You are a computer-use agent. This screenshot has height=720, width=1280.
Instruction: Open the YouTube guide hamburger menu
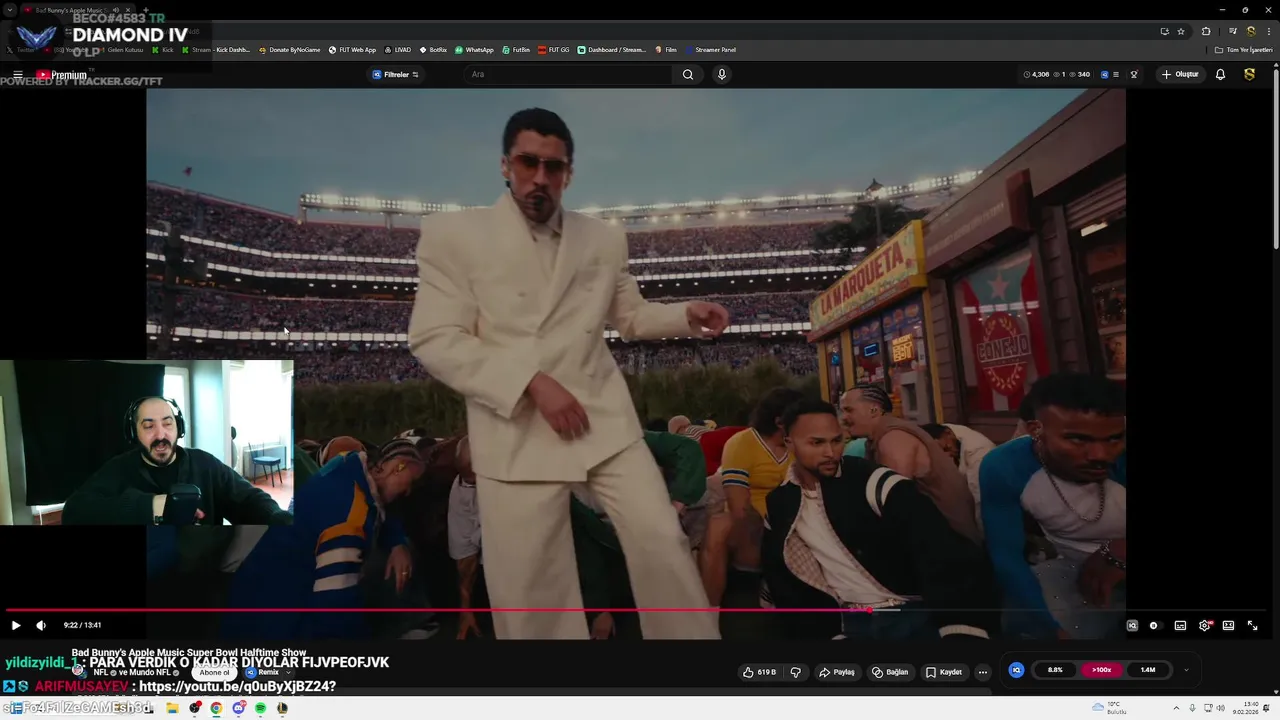[x=18, y=75]
